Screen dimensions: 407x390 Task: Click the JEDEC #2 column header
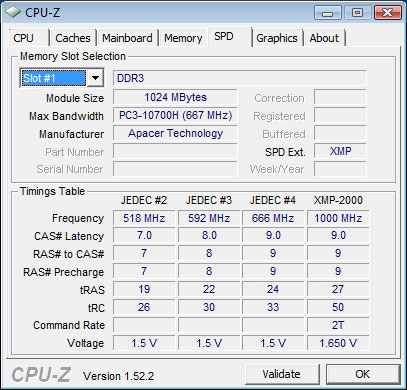[x=144, y=200]
